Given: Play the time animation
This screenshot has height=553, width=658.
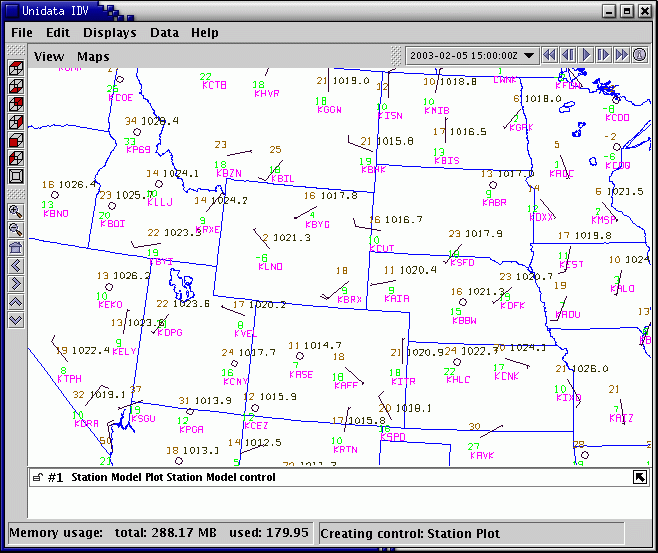Looking at the screenshot, I should point(586,55).
